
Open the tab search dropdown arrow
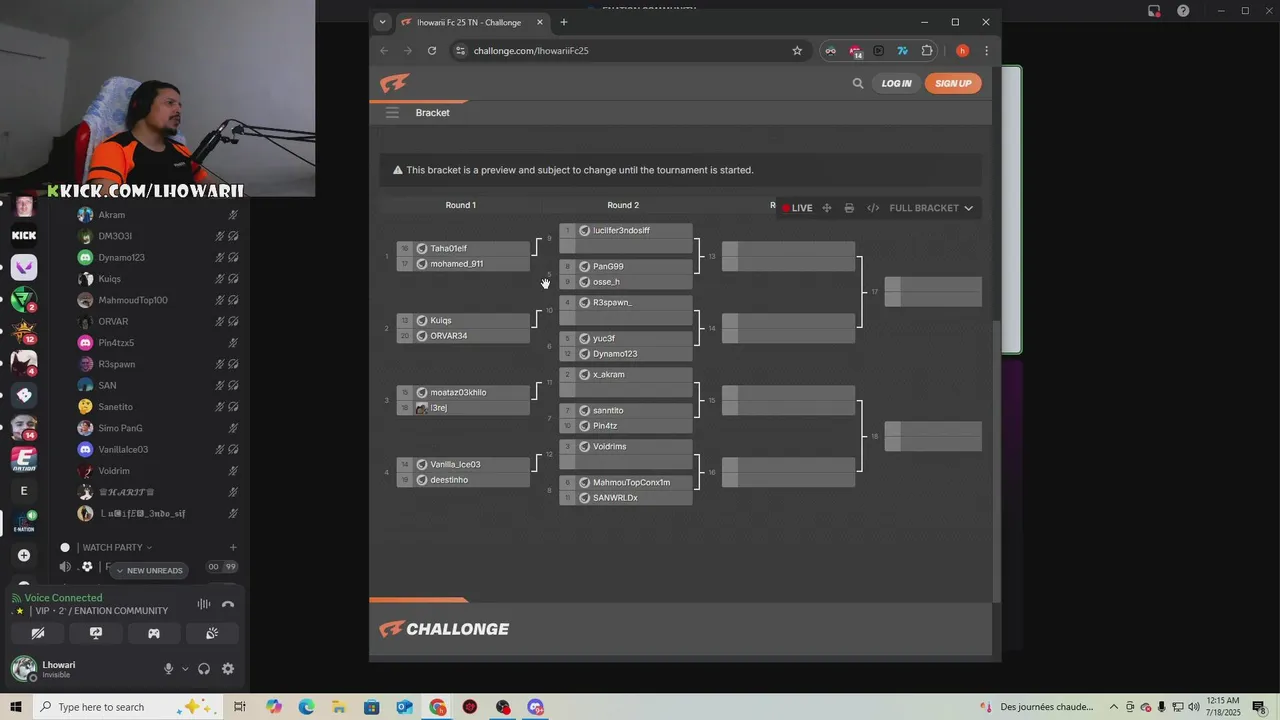point(382,22)
